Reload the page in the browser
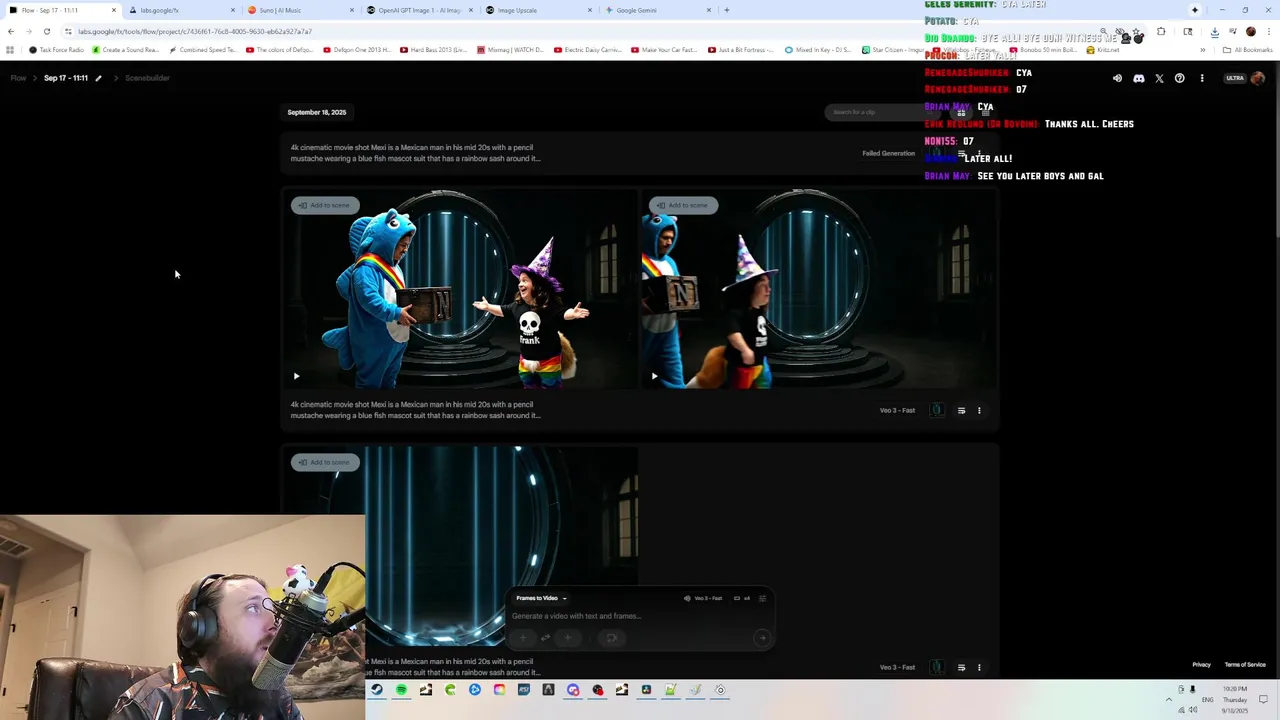Viewport: 1280px width, 720px height. [46, 31]
